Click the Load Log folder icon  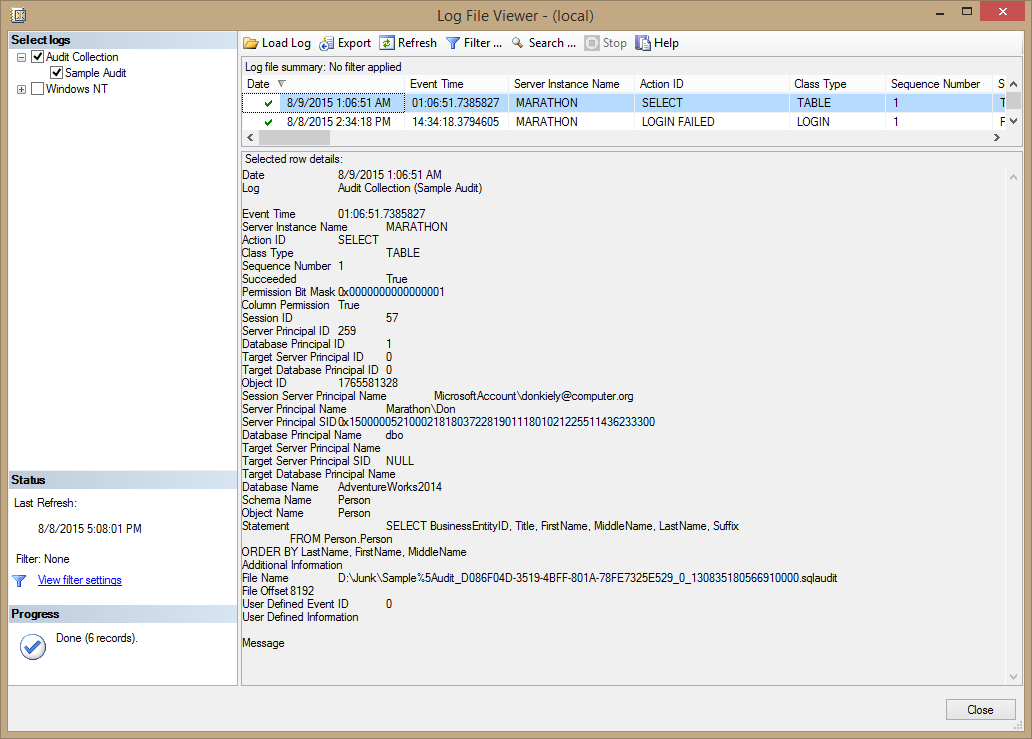[x=251, y=43]
